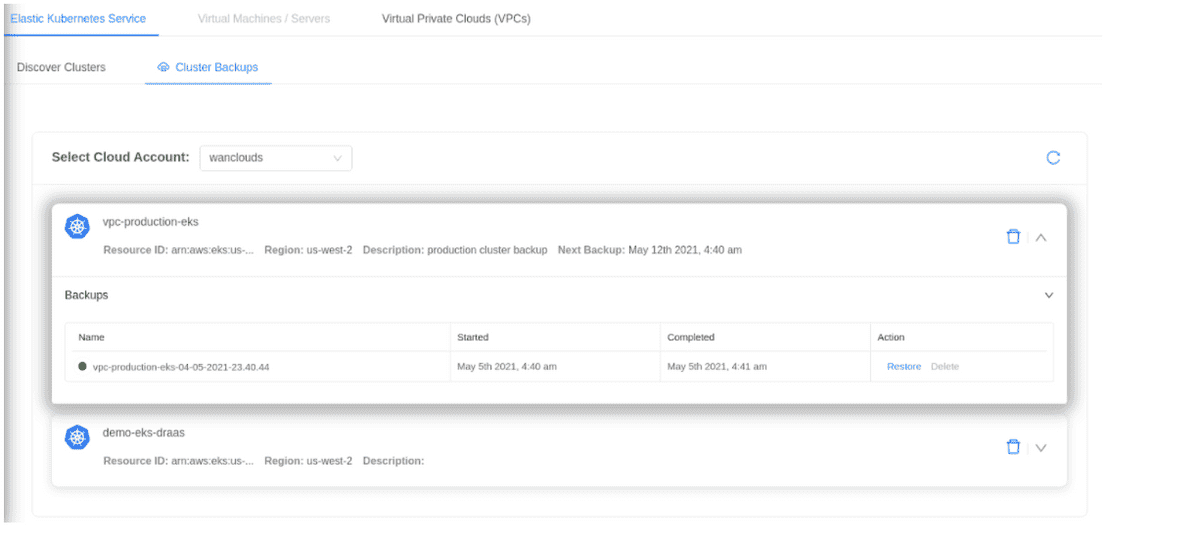
Task: Click the Backups section label
Action: tap(87, 296)
